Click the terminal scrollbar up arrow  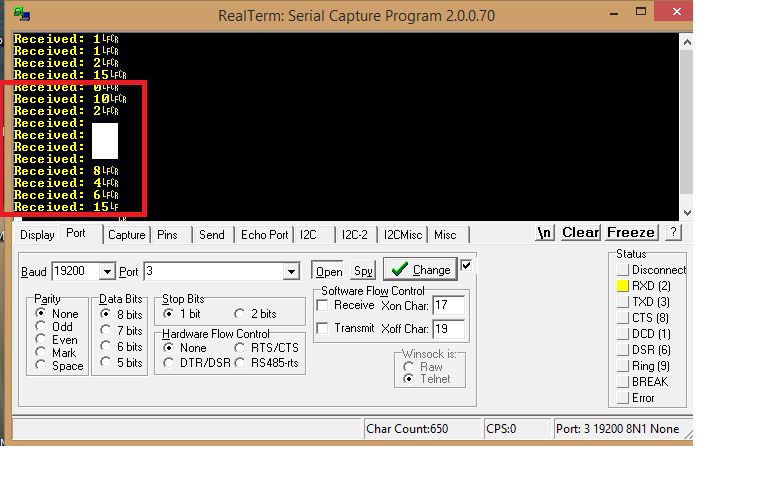[x=687, y=42]
